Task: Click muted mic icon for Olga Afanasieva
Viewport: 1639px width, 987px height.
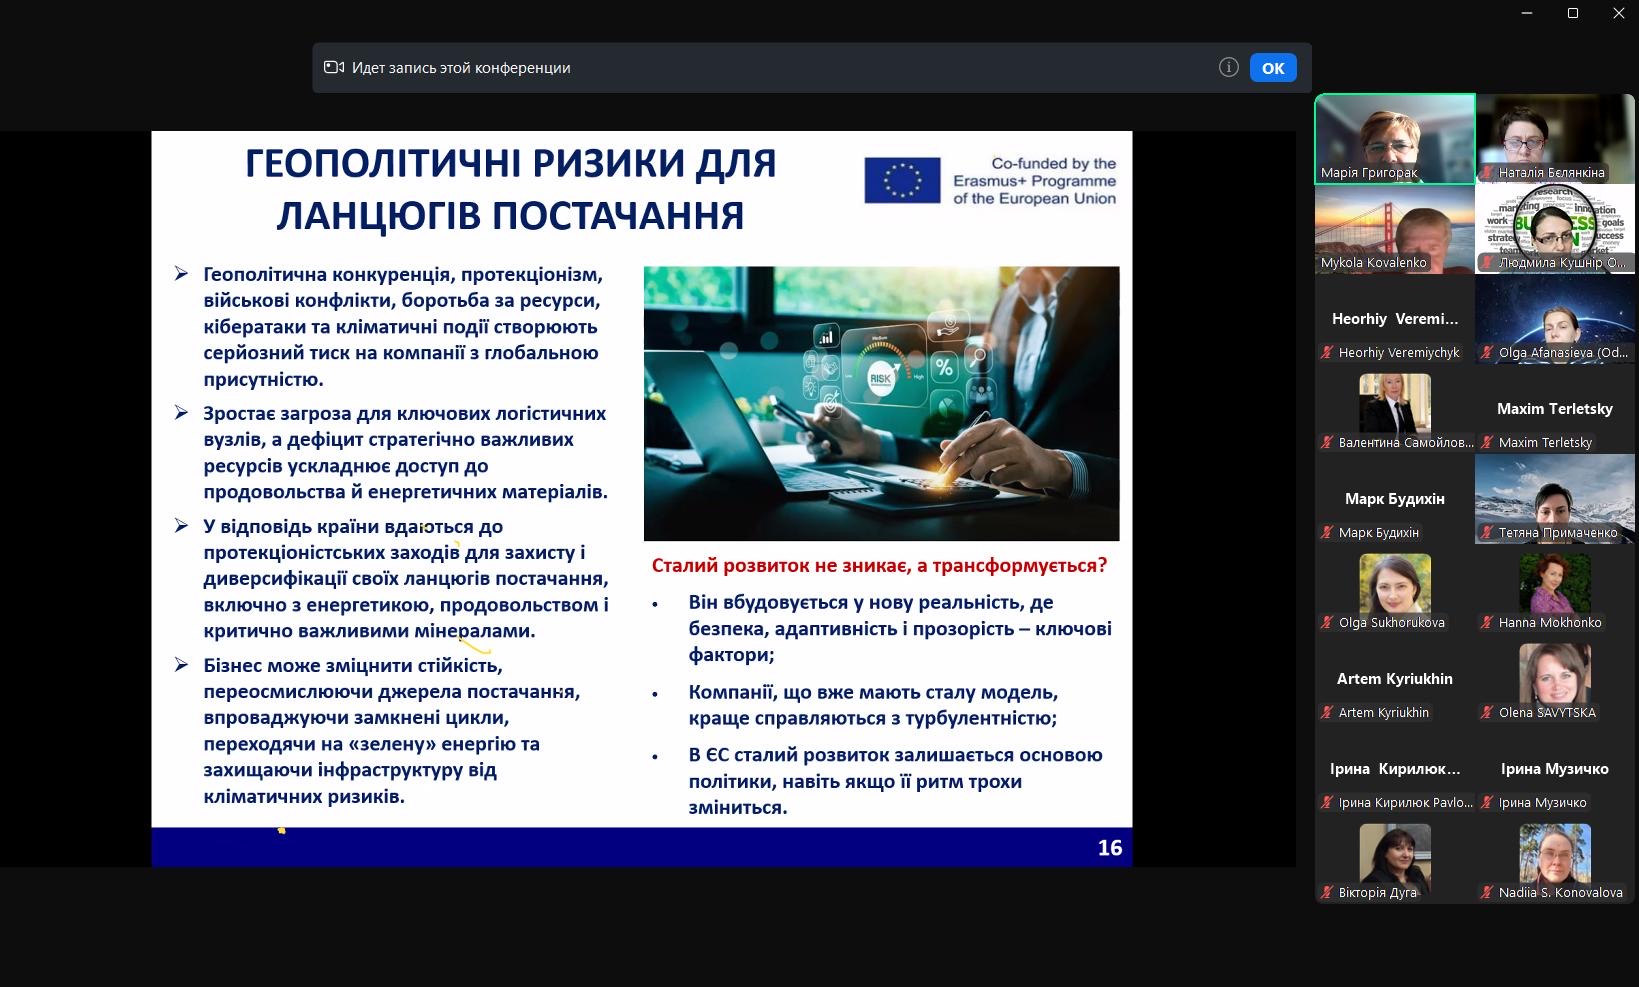Action: 1487,353
